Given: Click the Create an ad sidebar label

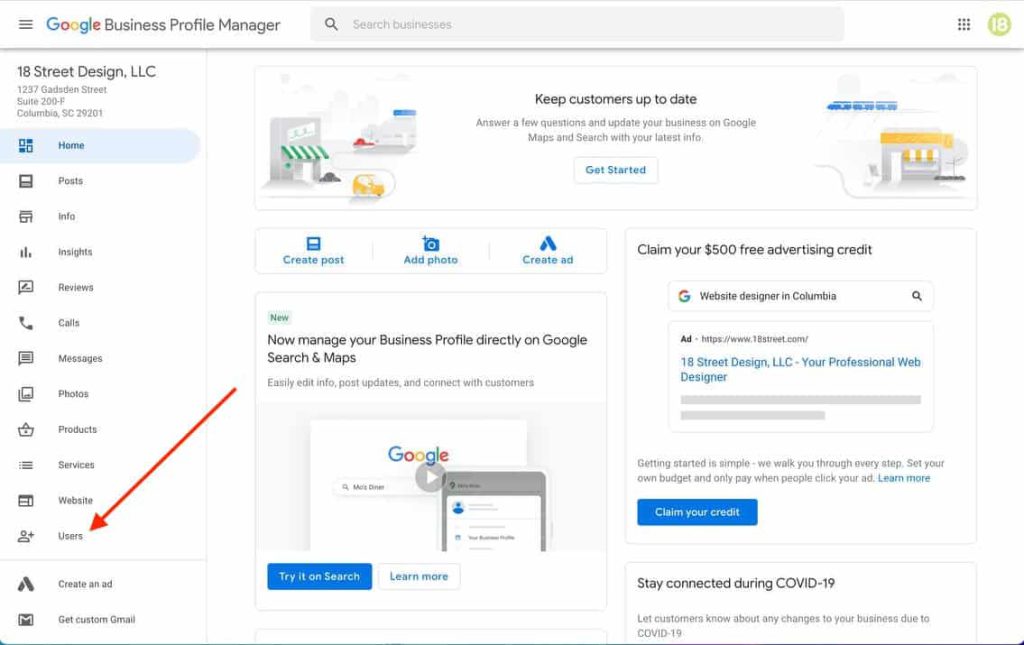Looking at the screenshot, I should (x=85, y=584).
